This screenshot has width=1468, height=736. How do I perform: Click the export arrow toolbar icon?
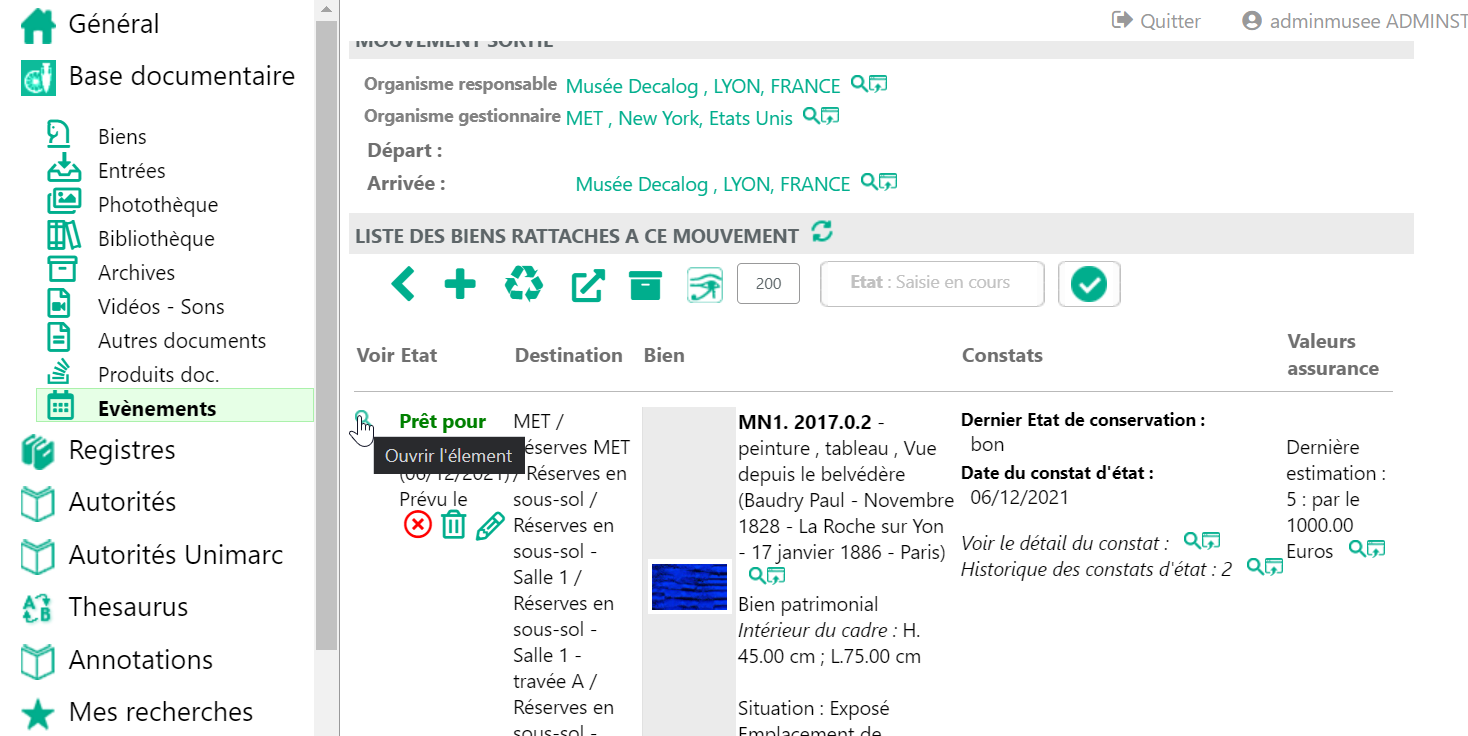(587, 285)
